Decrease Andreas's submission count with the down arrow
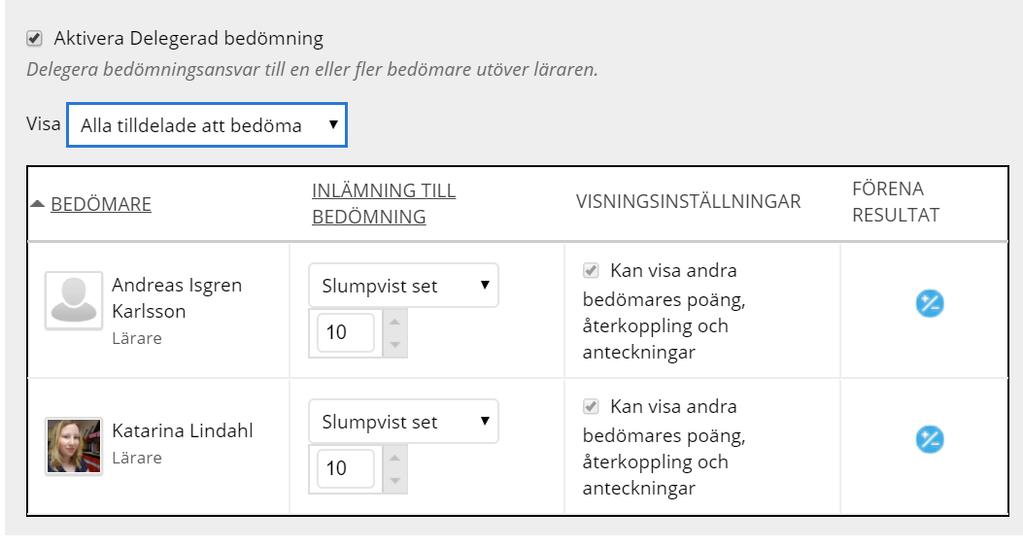Image resolution: width=1023 pixels, height=547 pixels. point(394,345)
